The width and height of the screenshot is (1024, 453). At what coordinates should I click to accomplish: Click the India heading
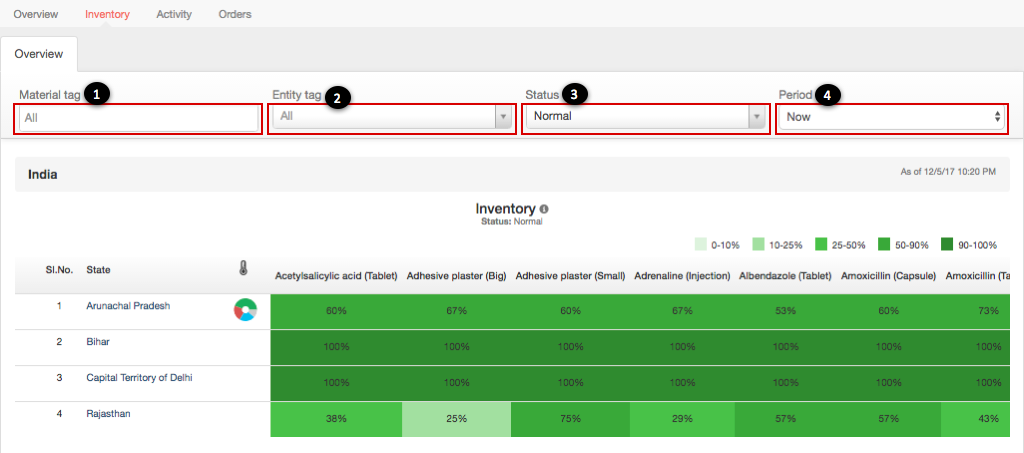click(42, 174)
